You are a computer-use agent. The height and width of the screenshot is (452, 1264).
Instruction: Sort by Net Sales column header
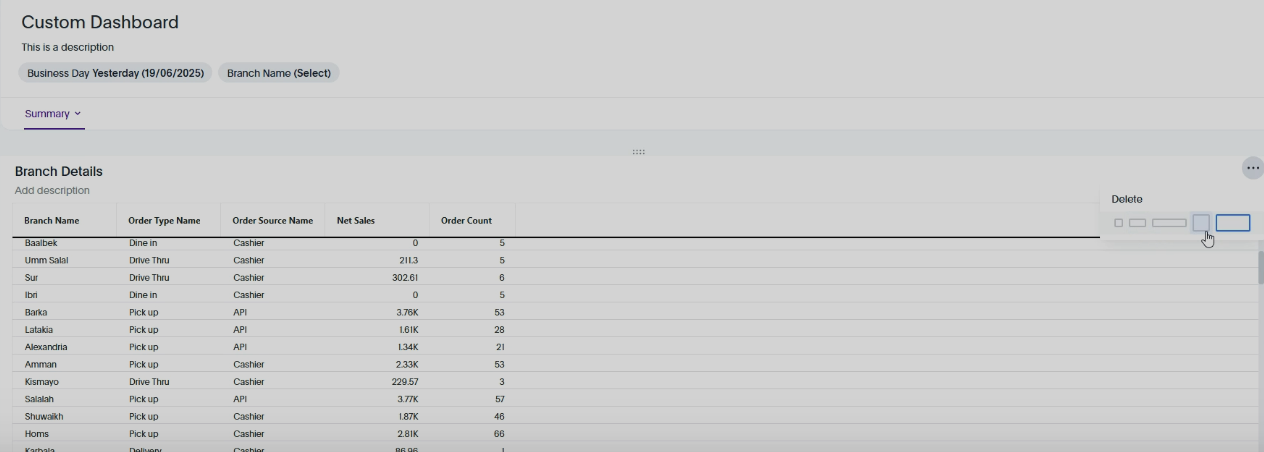coord(356,220)
